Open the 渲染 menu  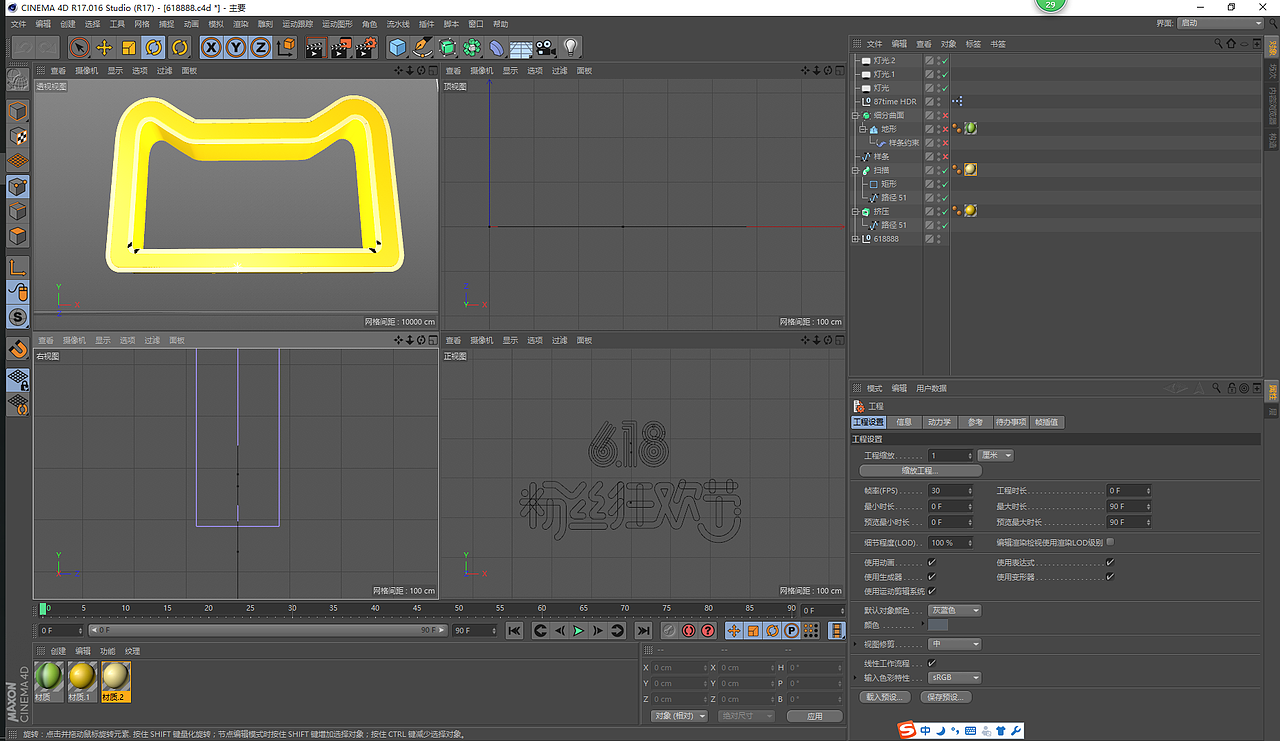(x=240, y=24)
